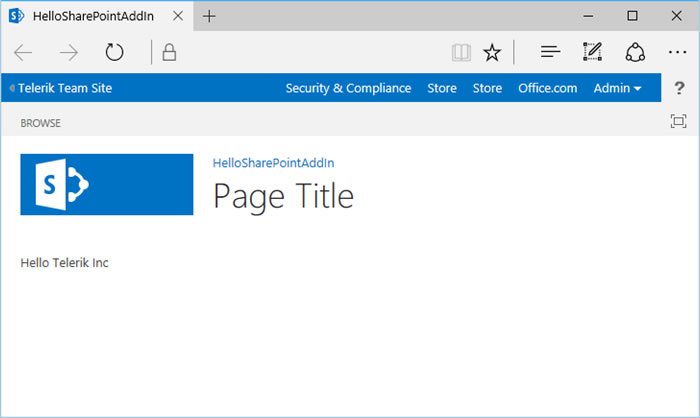Toggle focus on content fullscreen icon
The image size is (700, 418).
pyautogui.click(x=678, y=121)
